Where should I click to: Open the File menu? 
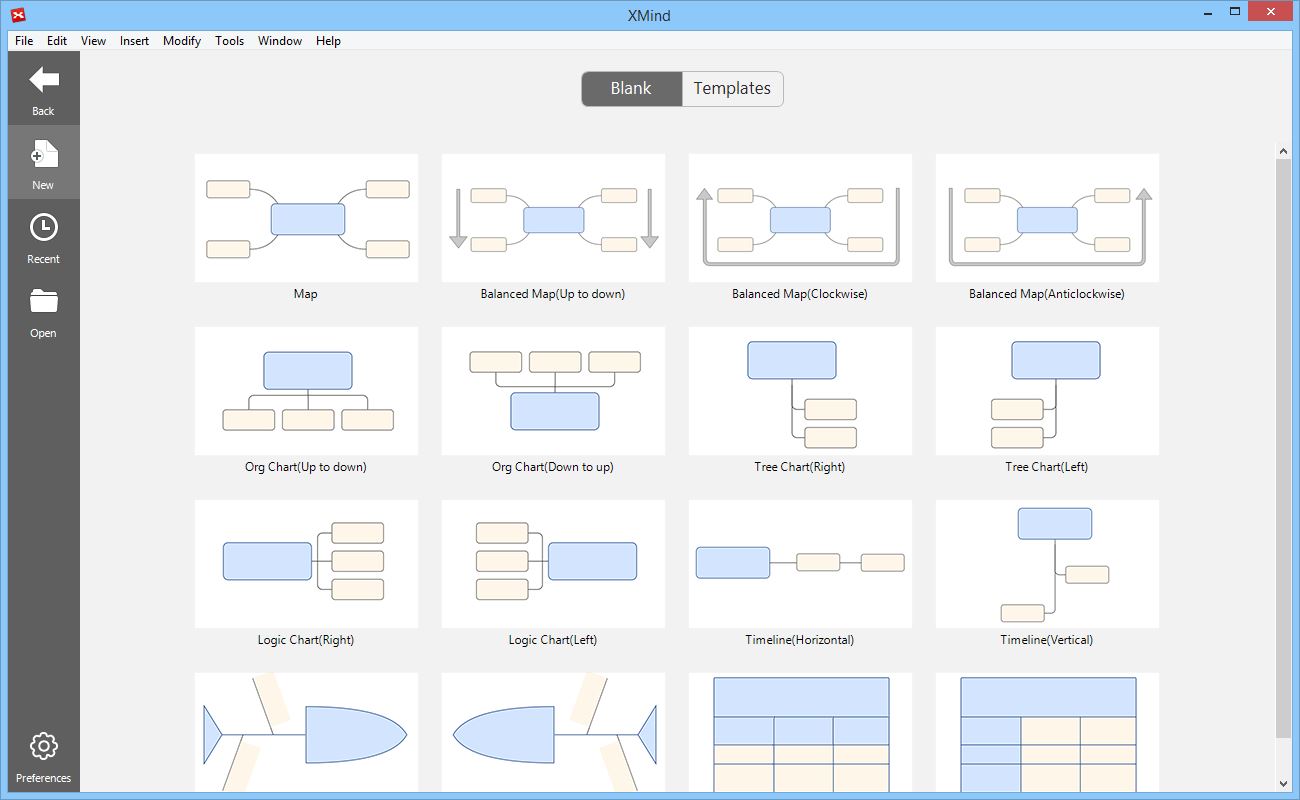(x=24, y=41)
